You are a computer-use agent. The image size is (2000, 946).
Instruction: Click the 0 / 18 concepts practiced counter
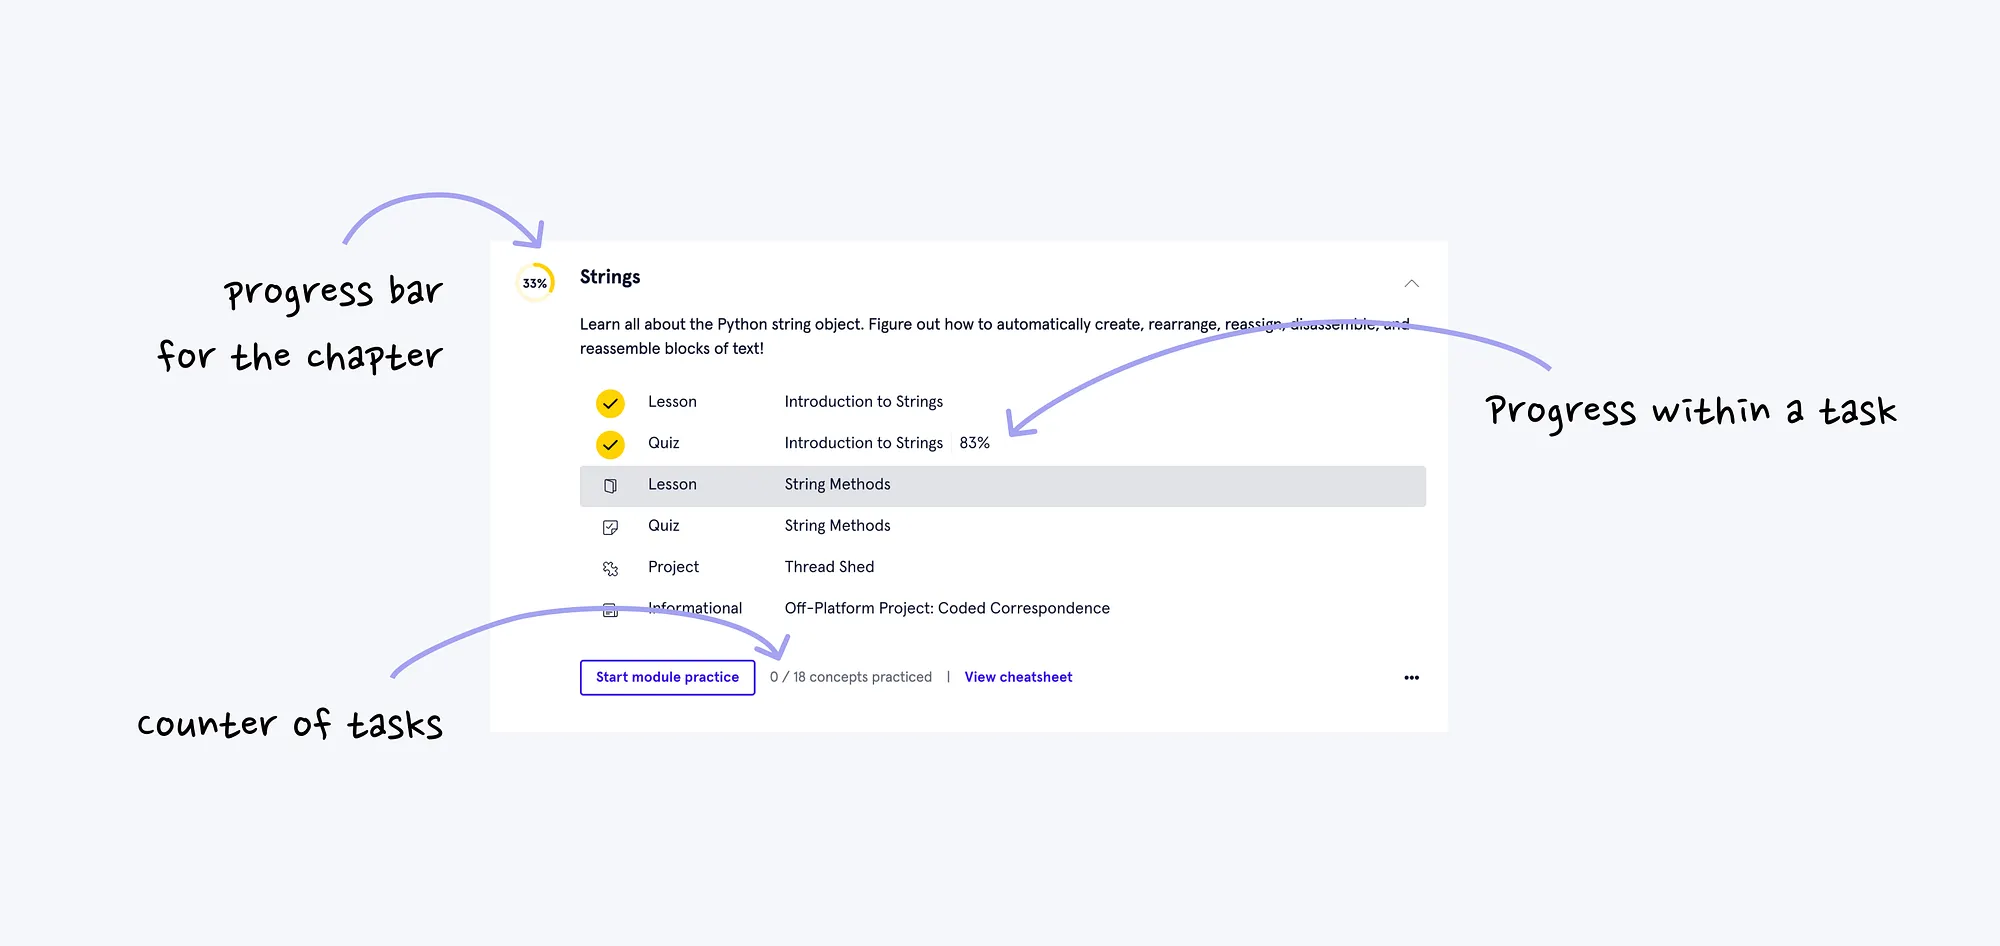click(850, 677)
